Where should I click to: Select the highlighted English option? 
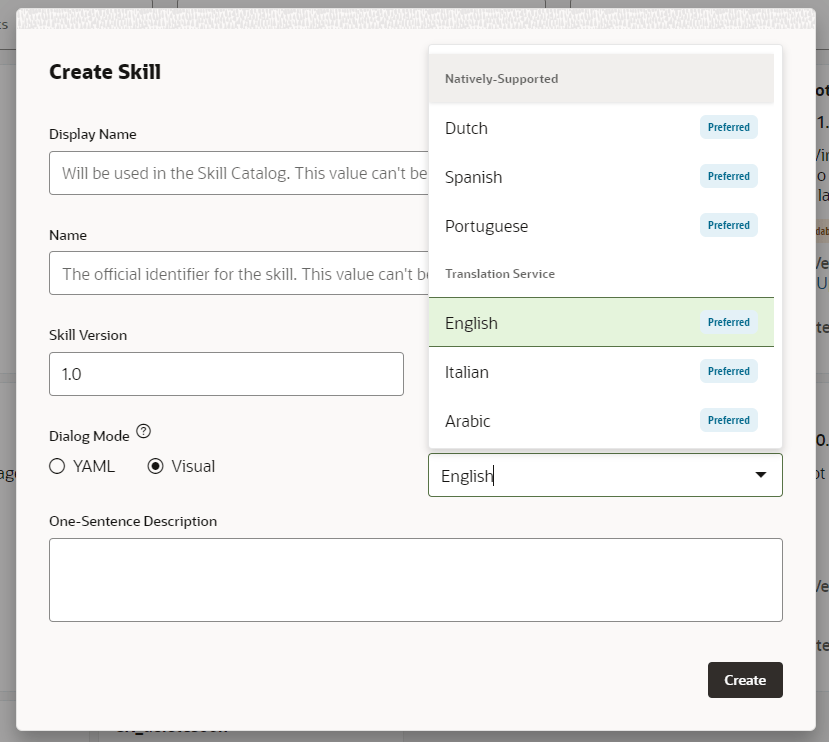pyautogui.click(x=472, y=323)
